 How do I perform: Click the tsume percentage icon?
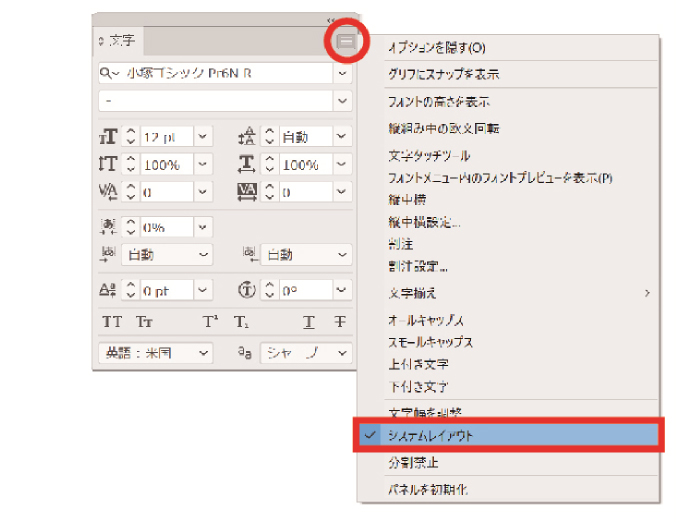(108, 227)
